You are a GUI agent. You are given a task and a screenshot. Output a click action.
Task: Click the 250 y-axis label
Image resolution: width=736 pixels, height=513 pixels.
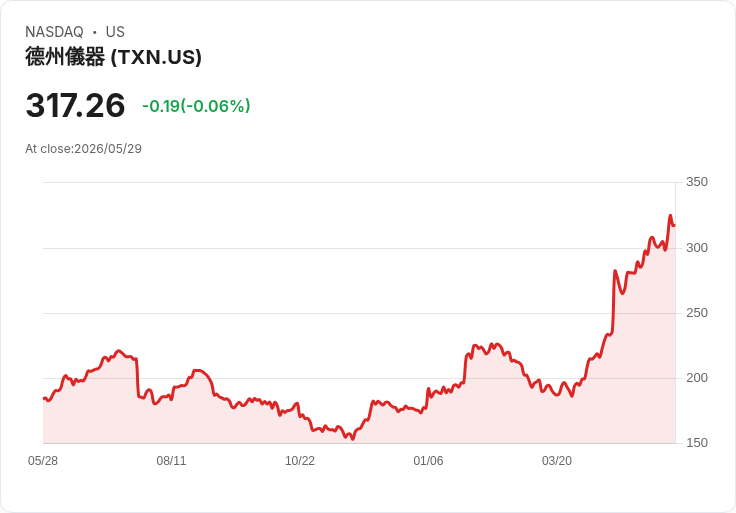pyautogui.click(x=697, y=313)
